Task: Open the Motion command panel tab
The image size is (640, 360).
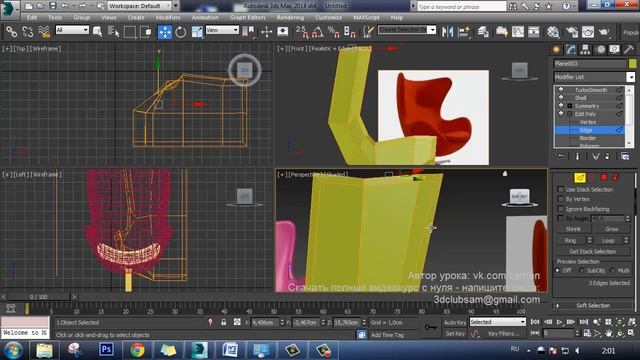Action: coord(600,49)
